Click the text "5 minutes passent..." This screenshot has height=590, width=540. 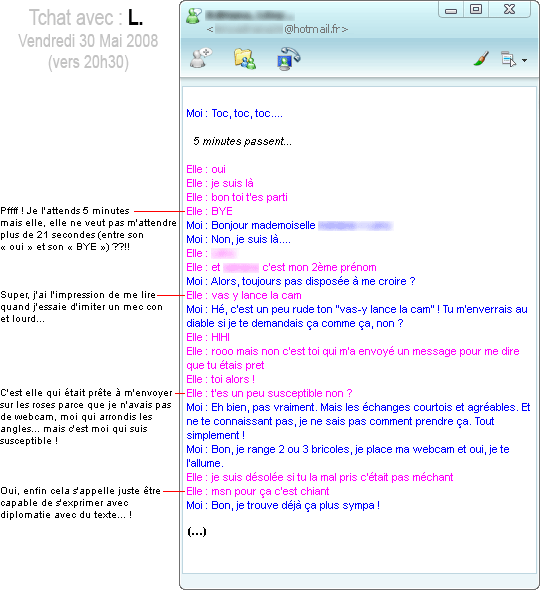(242, 141)
